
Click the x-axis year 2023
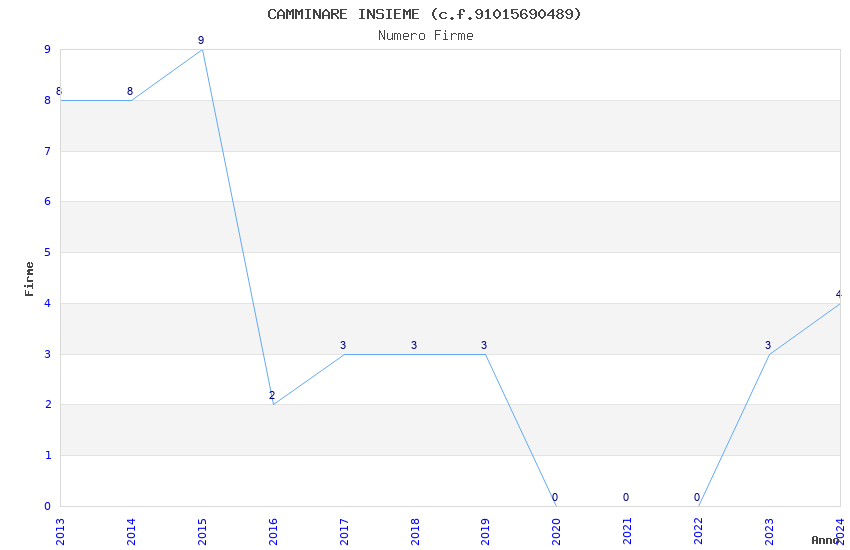770,532
